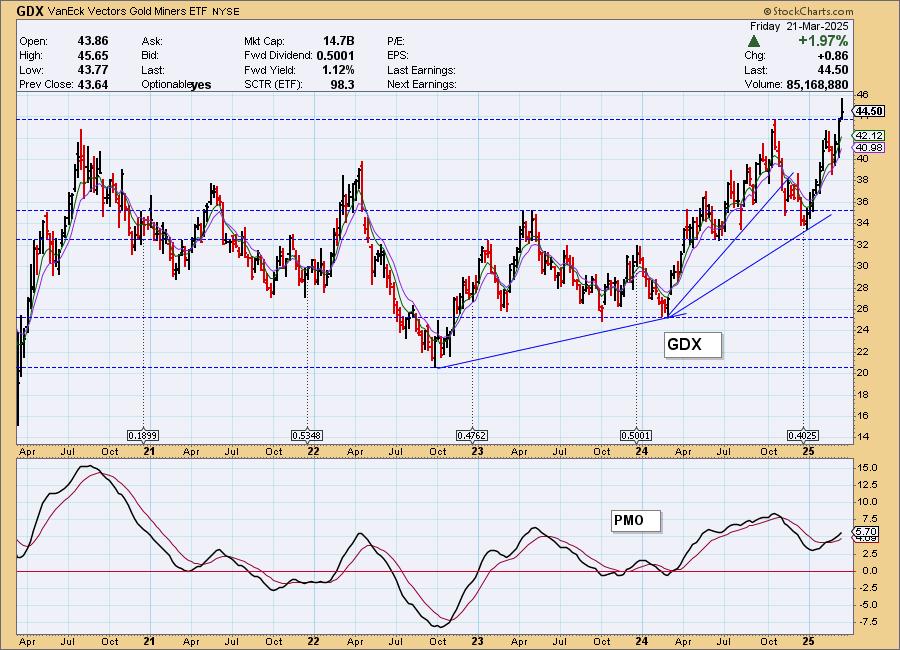This screenshot has width=900, height=650.
Task: Click the 'Bid:' label
Action: click(x=150, y=56)
